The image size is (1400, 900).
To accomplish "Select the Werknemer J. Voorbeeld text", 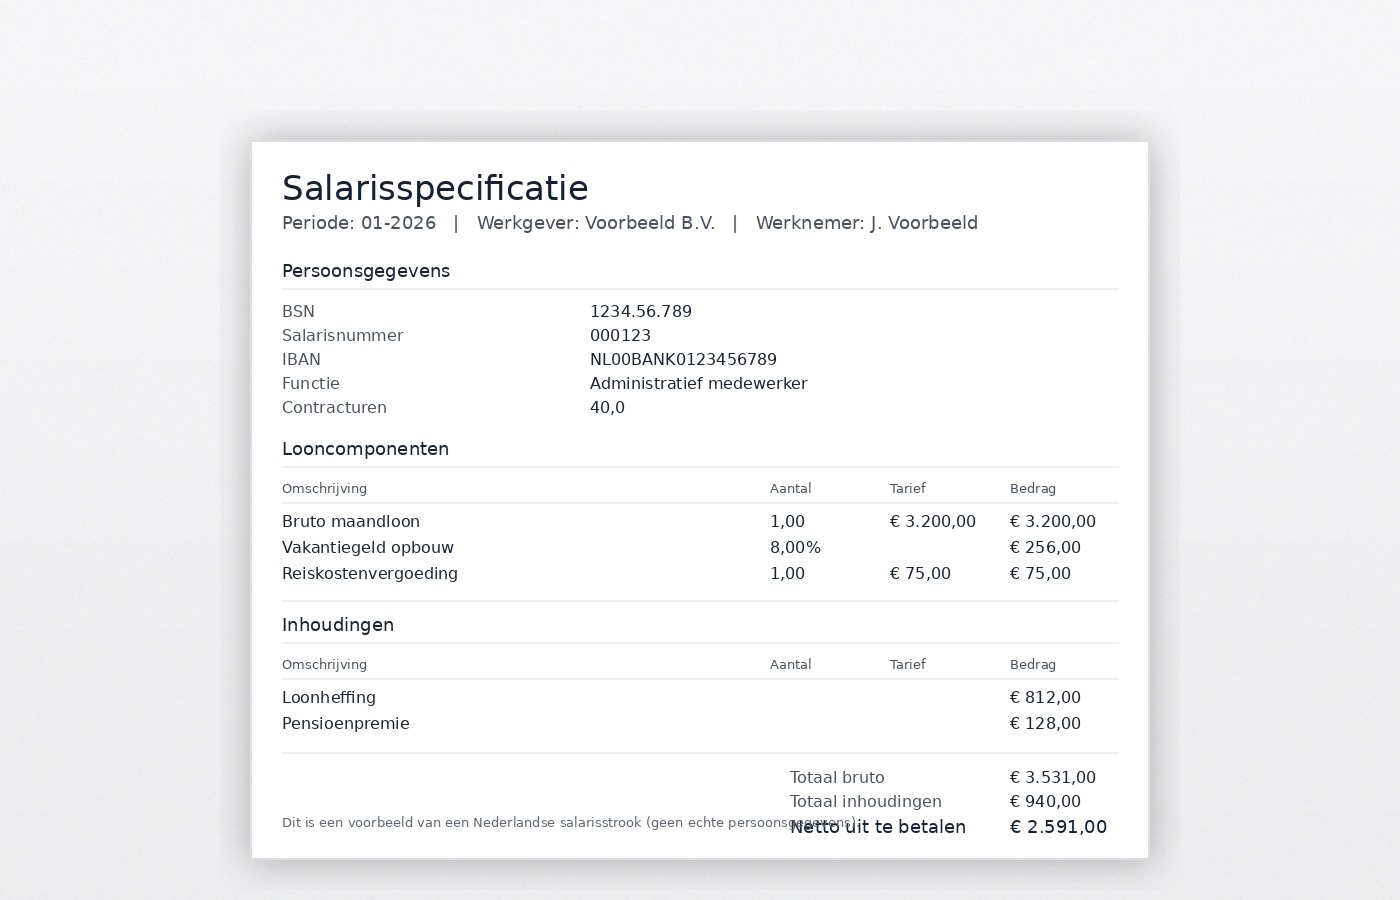I will (866, 223).
